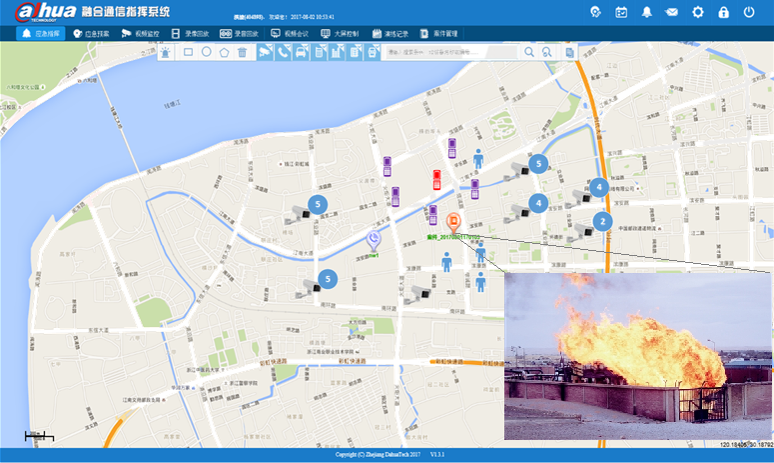Open the notifications bell icon
Image resolution: width=774 pixels, height=463 pixels.
[x=647, y=12]
